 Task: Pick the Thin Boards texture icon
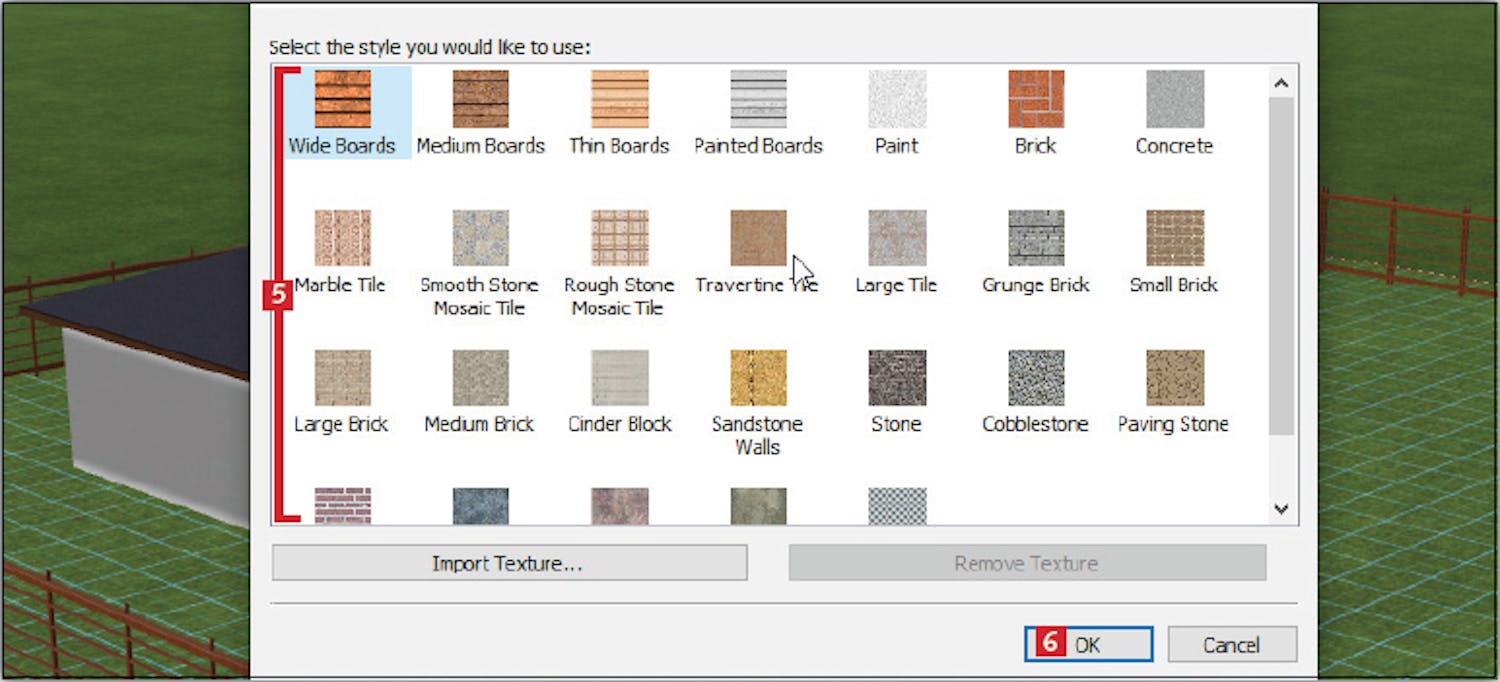[619, 99]
